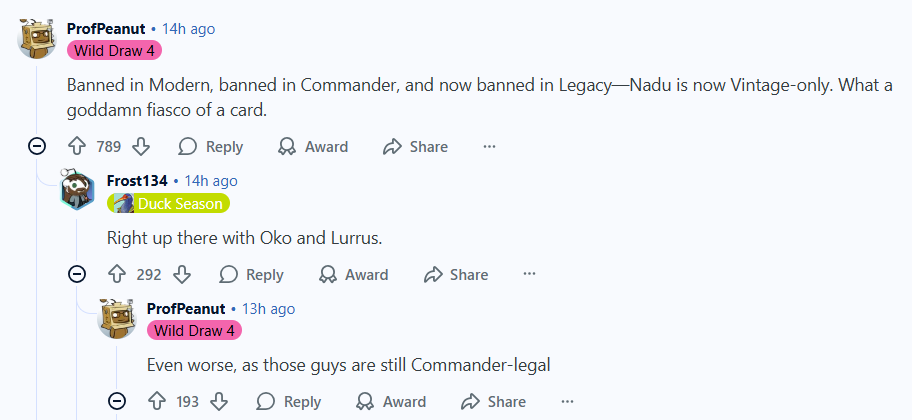The height and width of the screenshot is (420, 912).
Task: Open more options on the 789-point comment
Action: pos(489,147)
